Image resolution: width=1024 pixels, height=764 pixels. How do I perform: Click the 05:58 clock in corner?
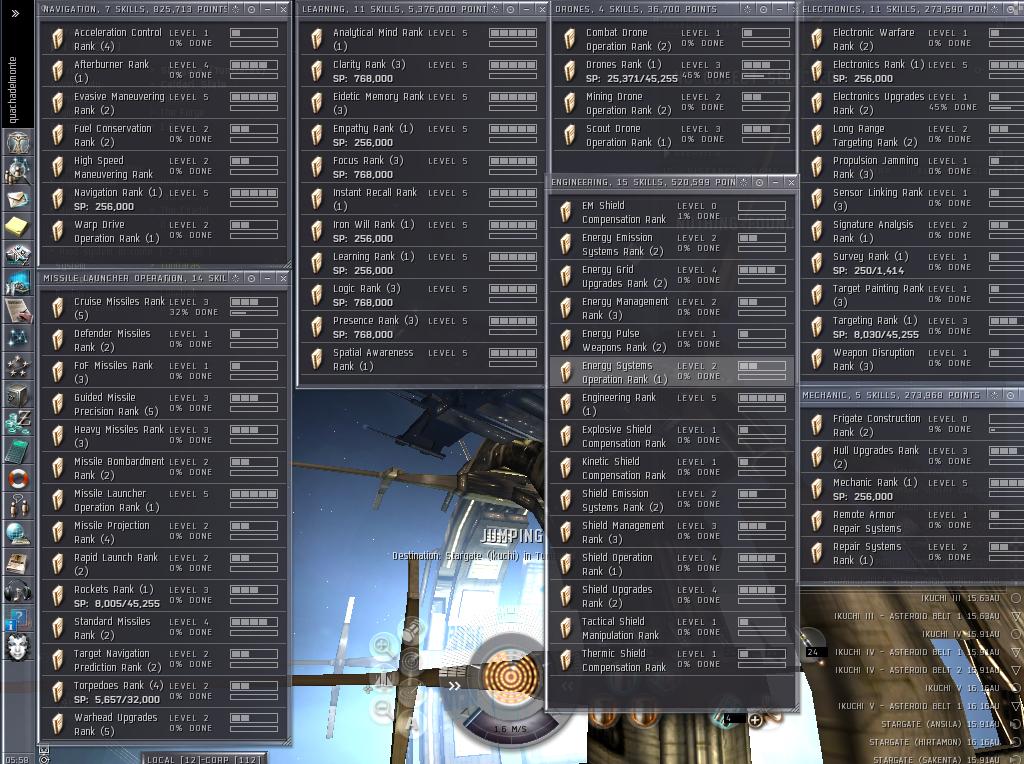[x=17, y=759]
